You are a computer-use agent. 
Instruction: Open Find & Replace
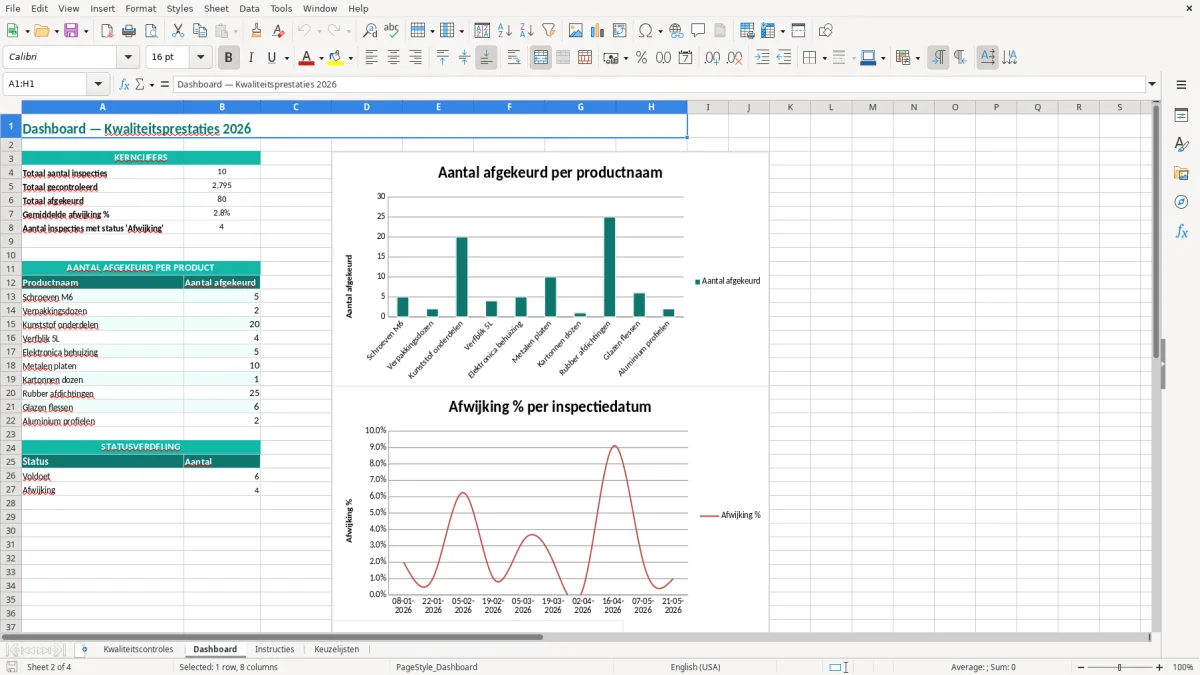pos(369,31)
